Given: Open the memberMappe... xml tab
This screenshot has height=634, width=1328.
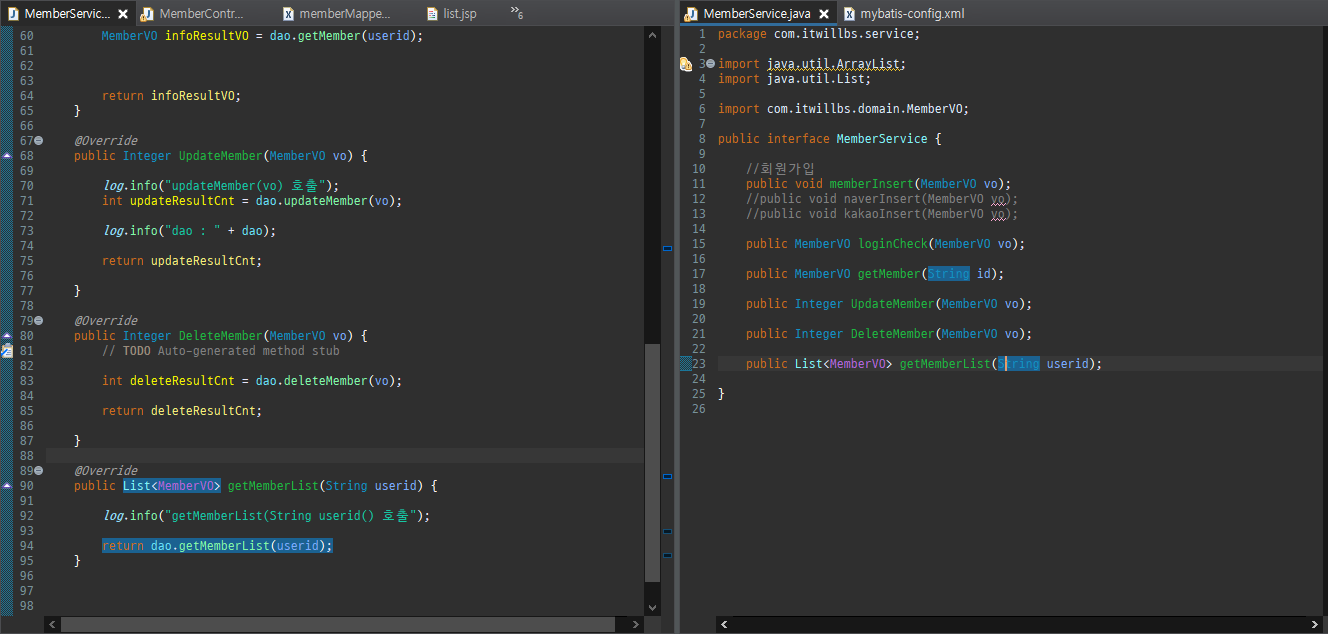Looking at the screenshot, I should coord(337,14).
